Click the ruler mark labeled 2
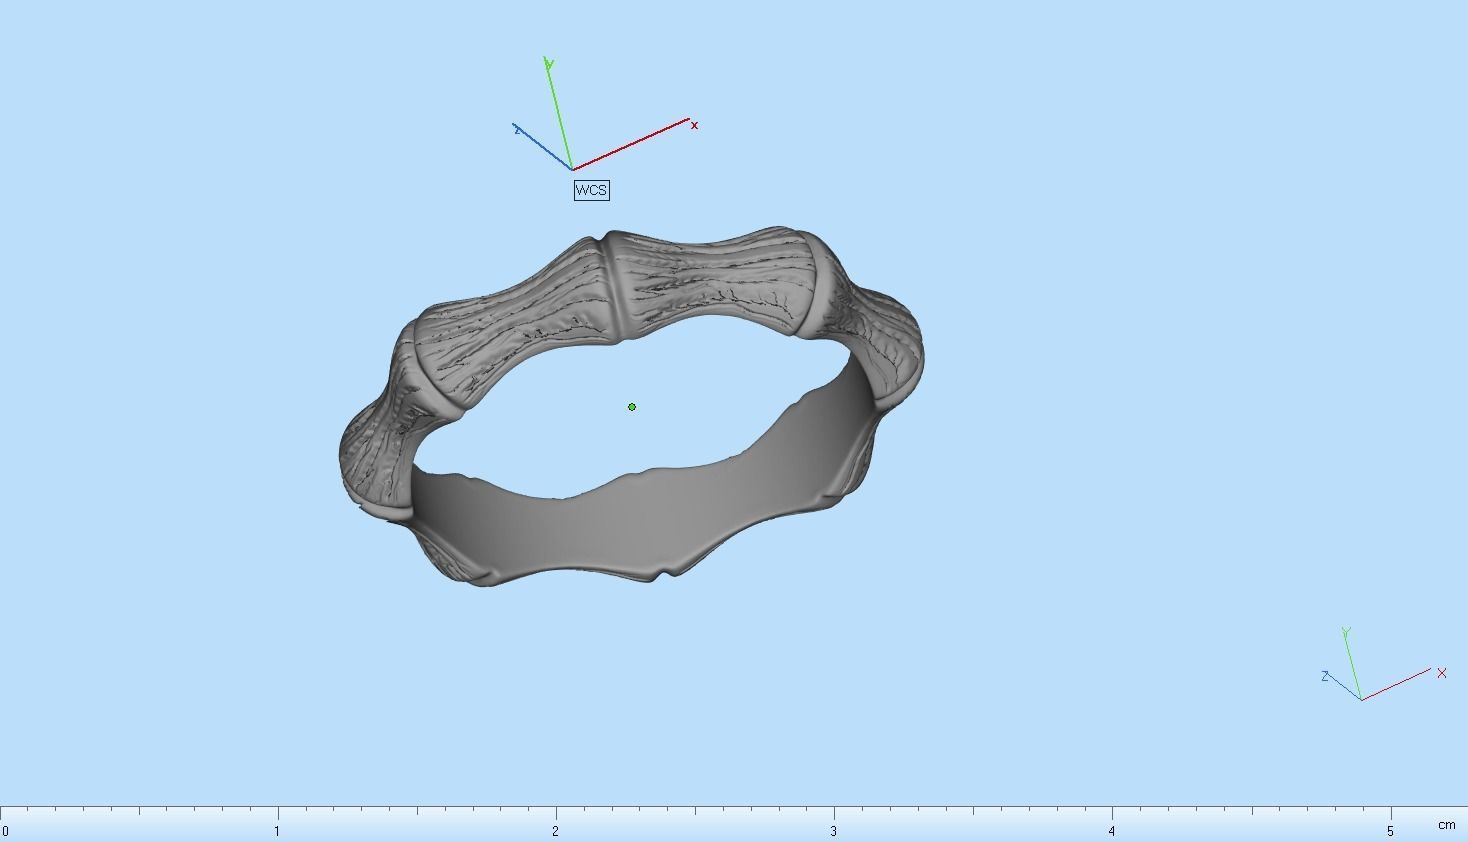The width and height of the screenshot is (1468, 842). coord(555,831)
